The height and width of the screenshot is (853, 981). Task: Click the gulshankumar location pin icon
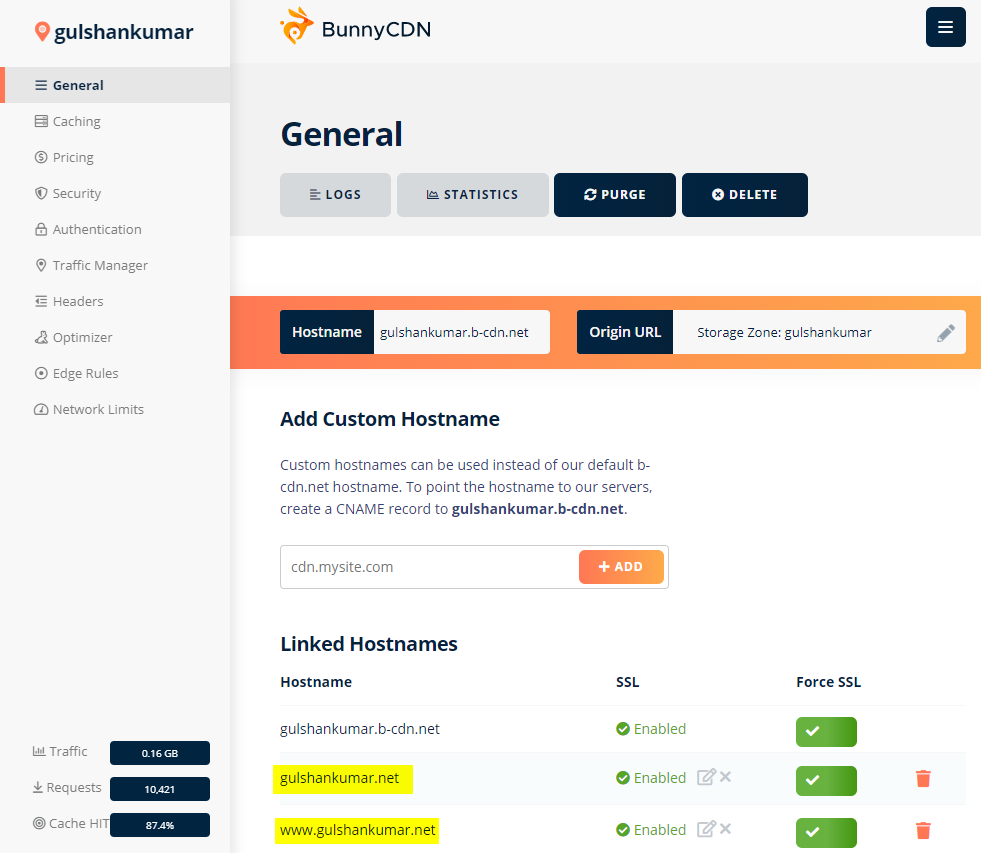tap(42, 32)
